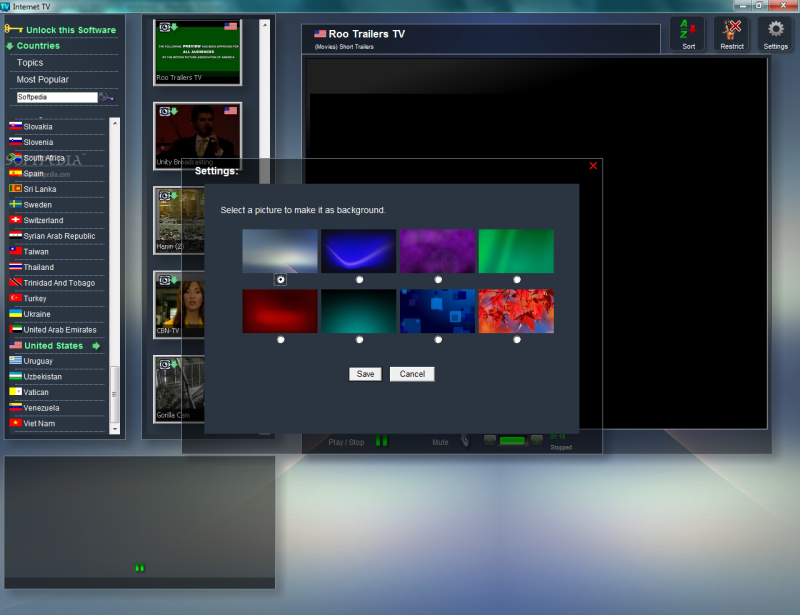The image size is (800, 615).
Task: Click record icon on Gorilla Cam thumbnail
Action: point(165,364)
